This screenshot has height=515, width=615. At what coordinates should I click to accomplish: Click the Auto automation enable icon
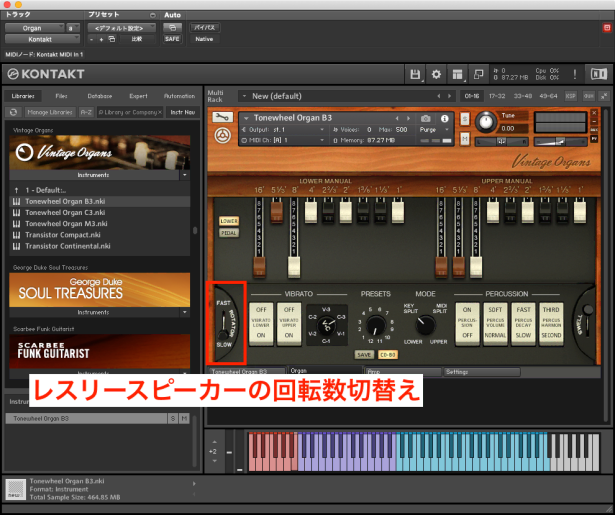coord(172,27)
